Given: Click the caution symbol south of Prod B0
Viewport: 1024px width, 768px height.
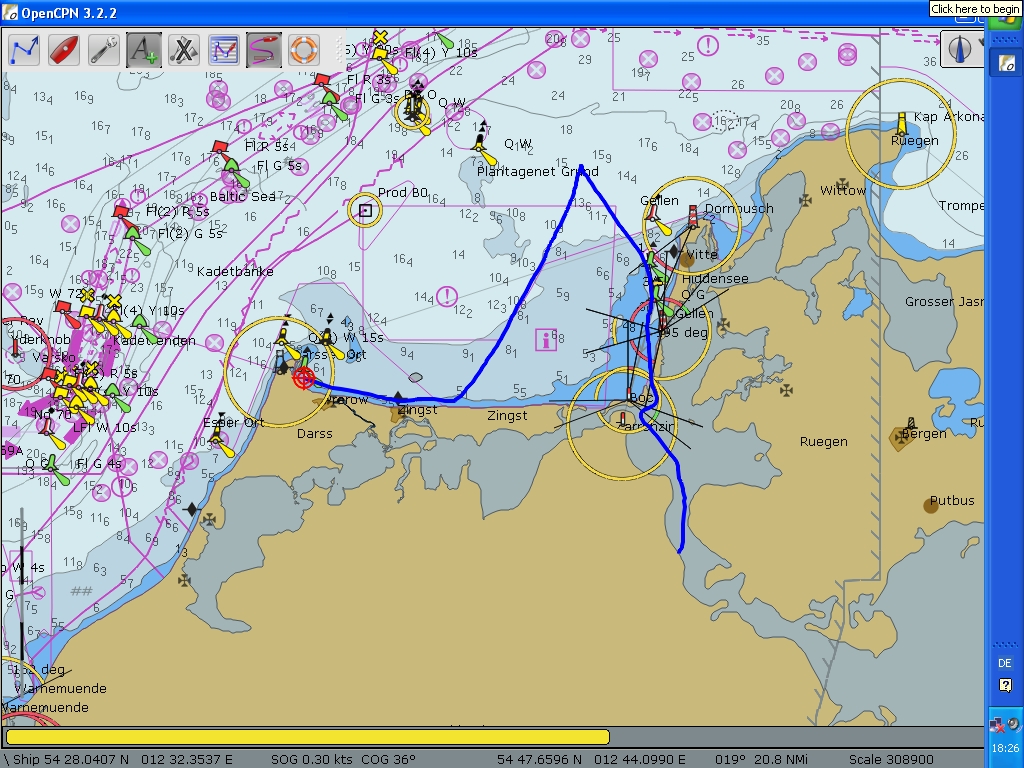Looking at the screenshot, I should (x=447, y=296).
